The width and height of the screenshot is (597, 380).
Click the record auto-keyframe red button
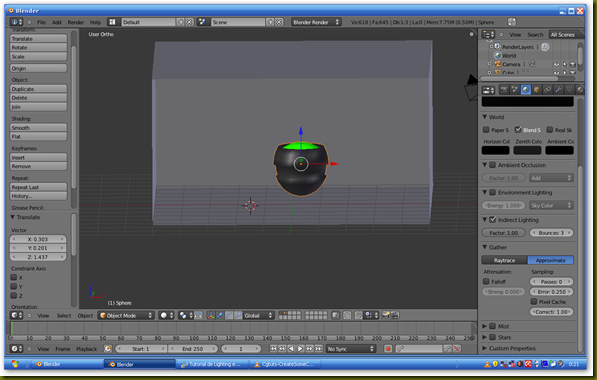(388, 349)
